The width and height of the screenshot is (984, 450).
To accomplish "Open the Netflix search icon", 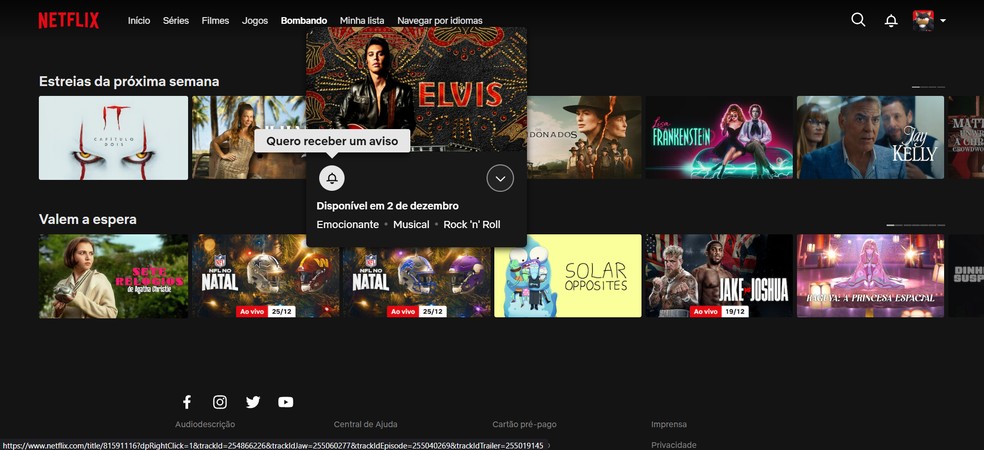I will coord(858,20).
